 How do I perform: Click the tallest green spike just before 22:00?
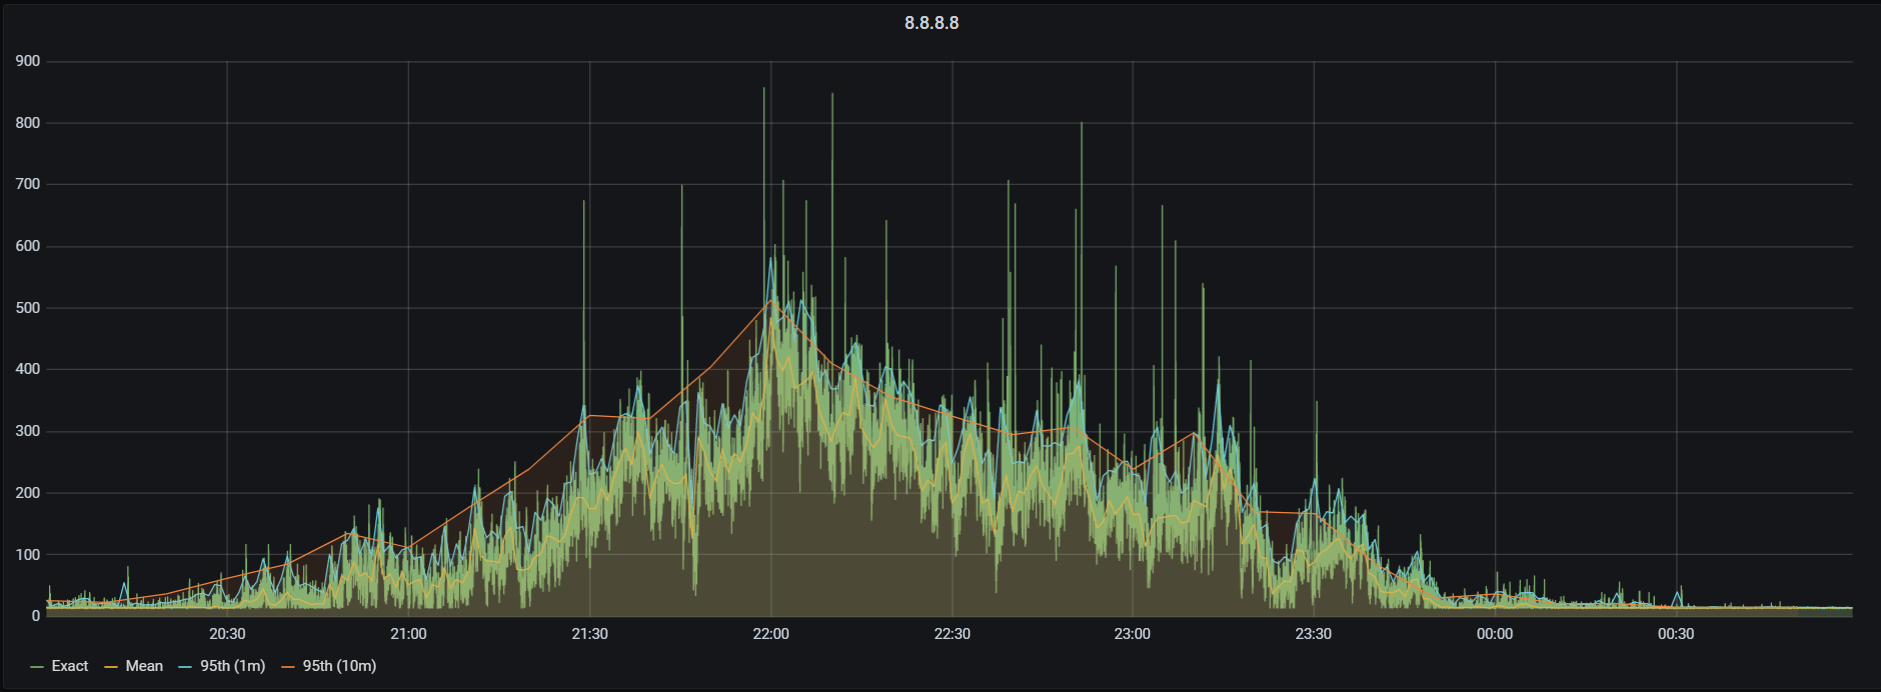point(764,92)
